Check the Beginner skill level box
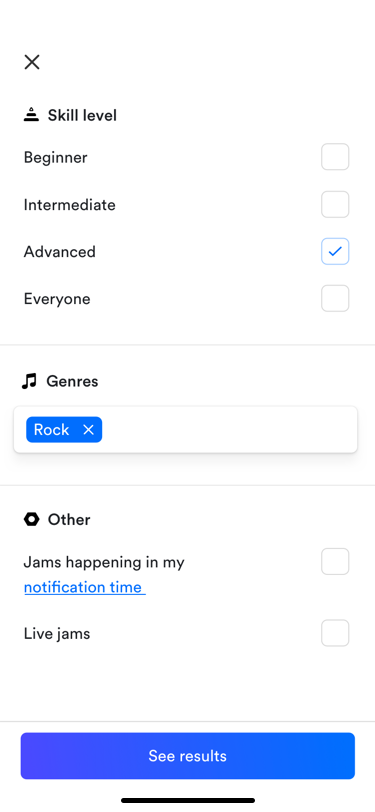375x812 pixels. click(x=335, y=157)
